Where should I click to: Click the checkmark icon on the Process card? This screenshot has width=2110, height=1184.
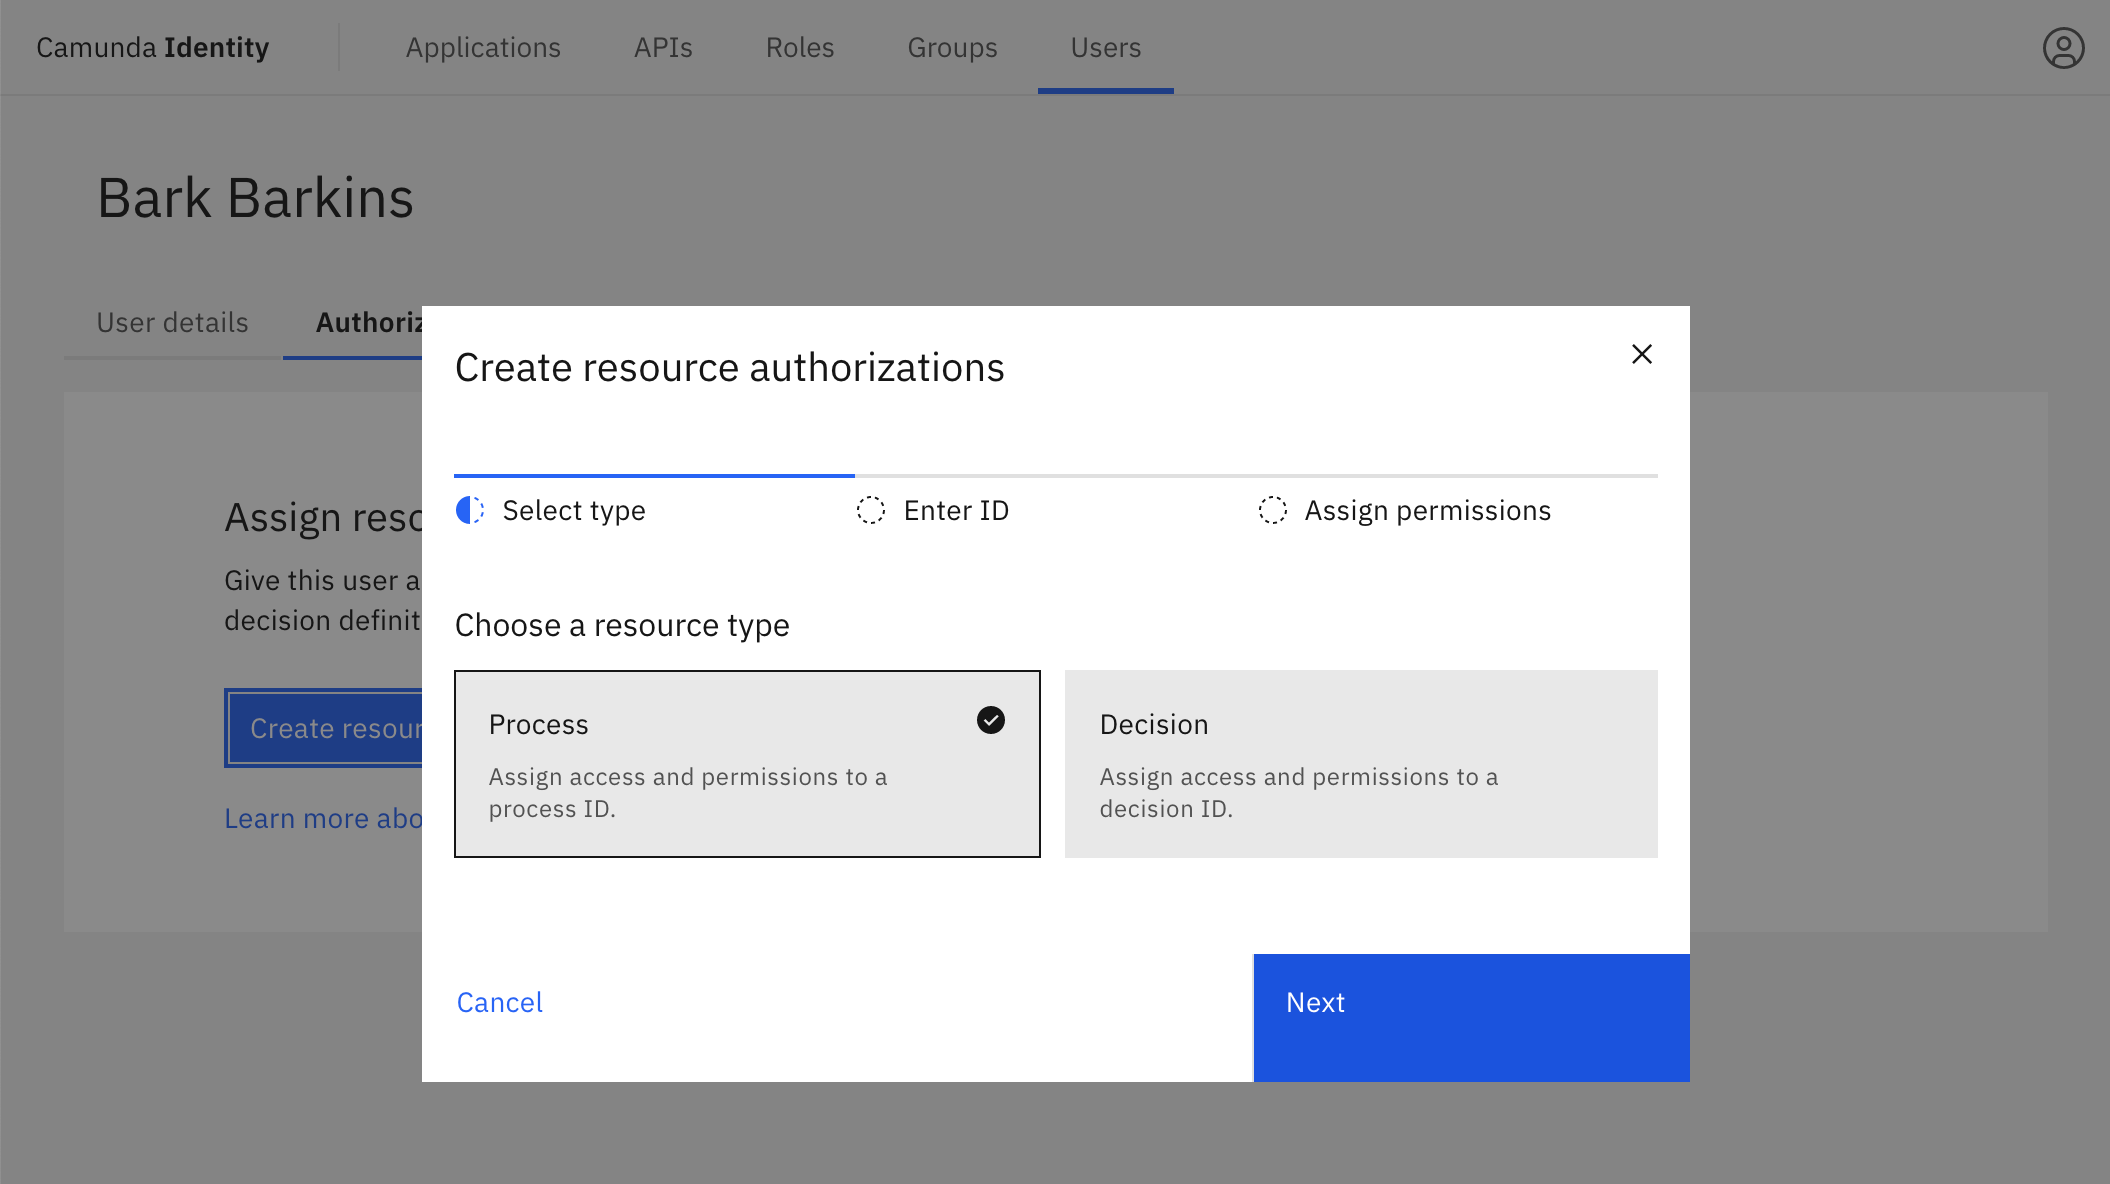coord(990,721)
